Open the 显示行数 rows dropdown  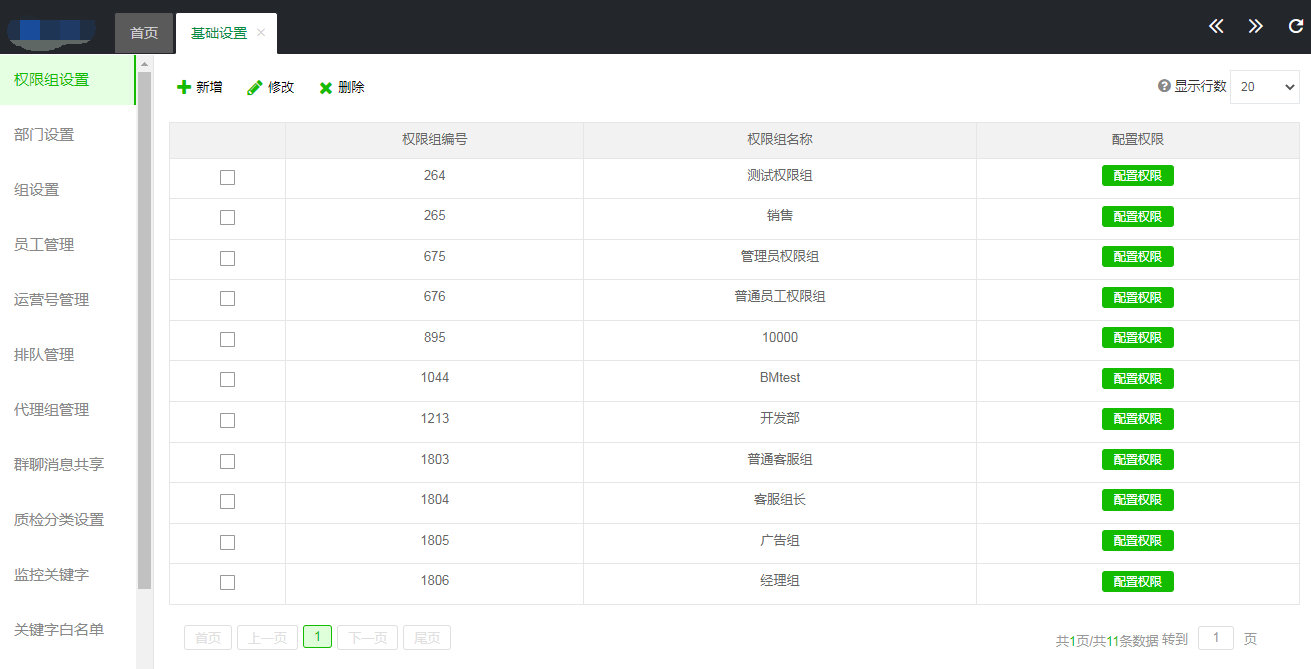[x=1264, y=87]
